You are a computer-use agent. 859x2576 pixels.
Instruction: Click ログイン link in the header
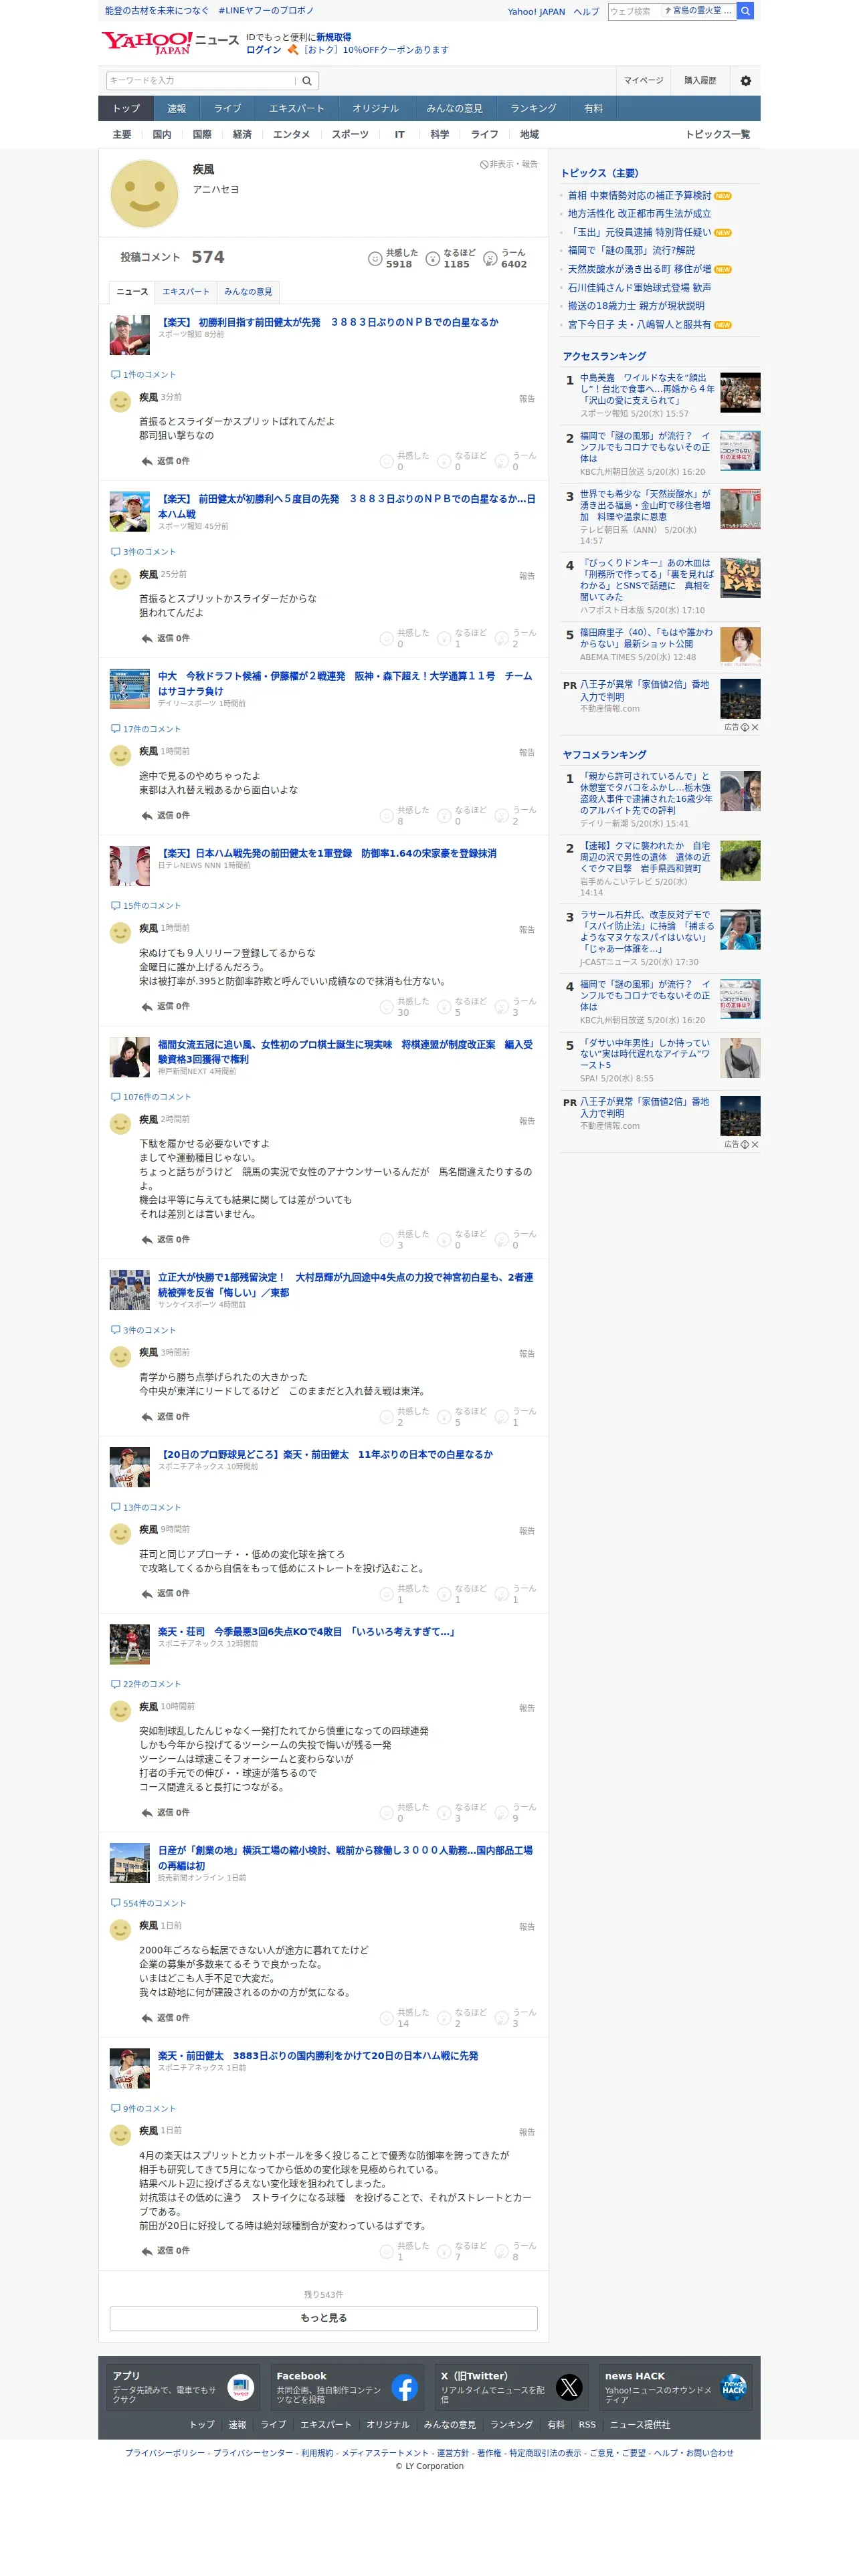click(263, 50)
